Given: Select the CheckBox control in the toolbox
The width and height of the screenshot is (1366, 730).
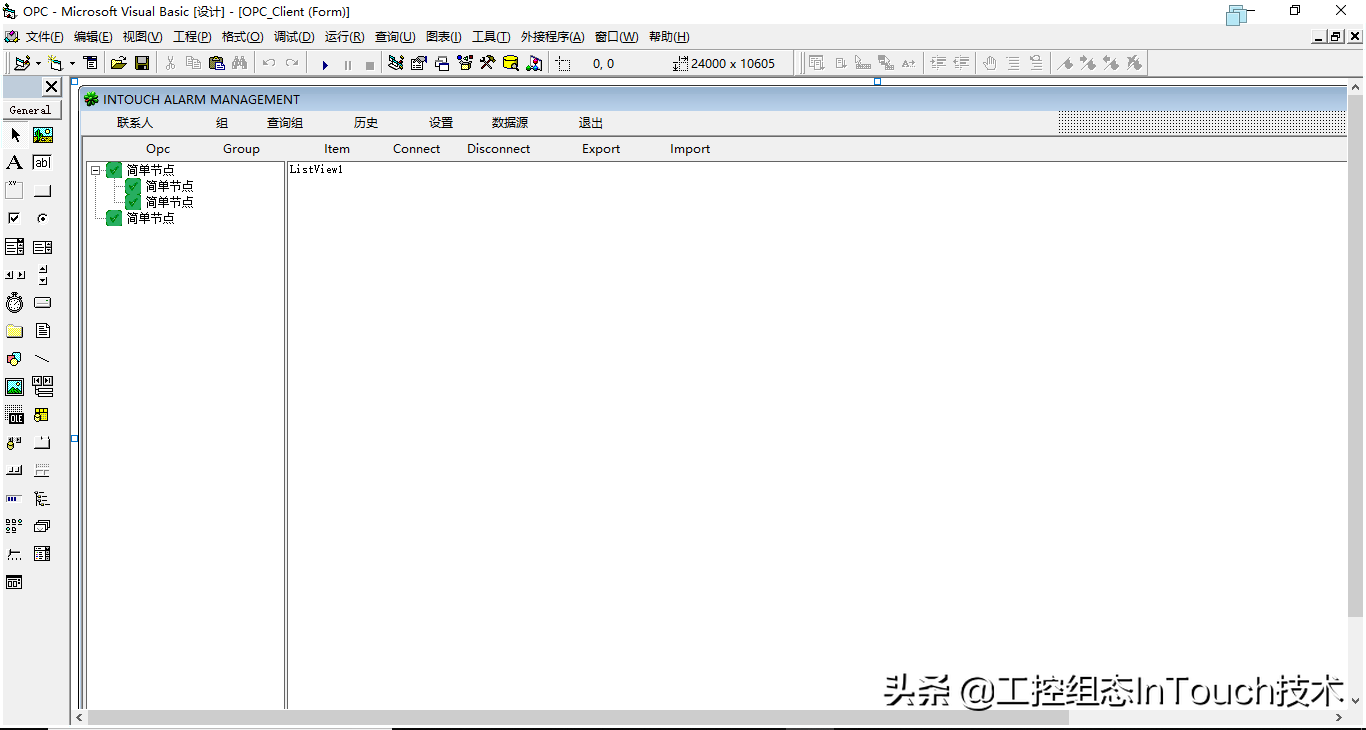Looking at the screenshot, I should pos(15,218).
